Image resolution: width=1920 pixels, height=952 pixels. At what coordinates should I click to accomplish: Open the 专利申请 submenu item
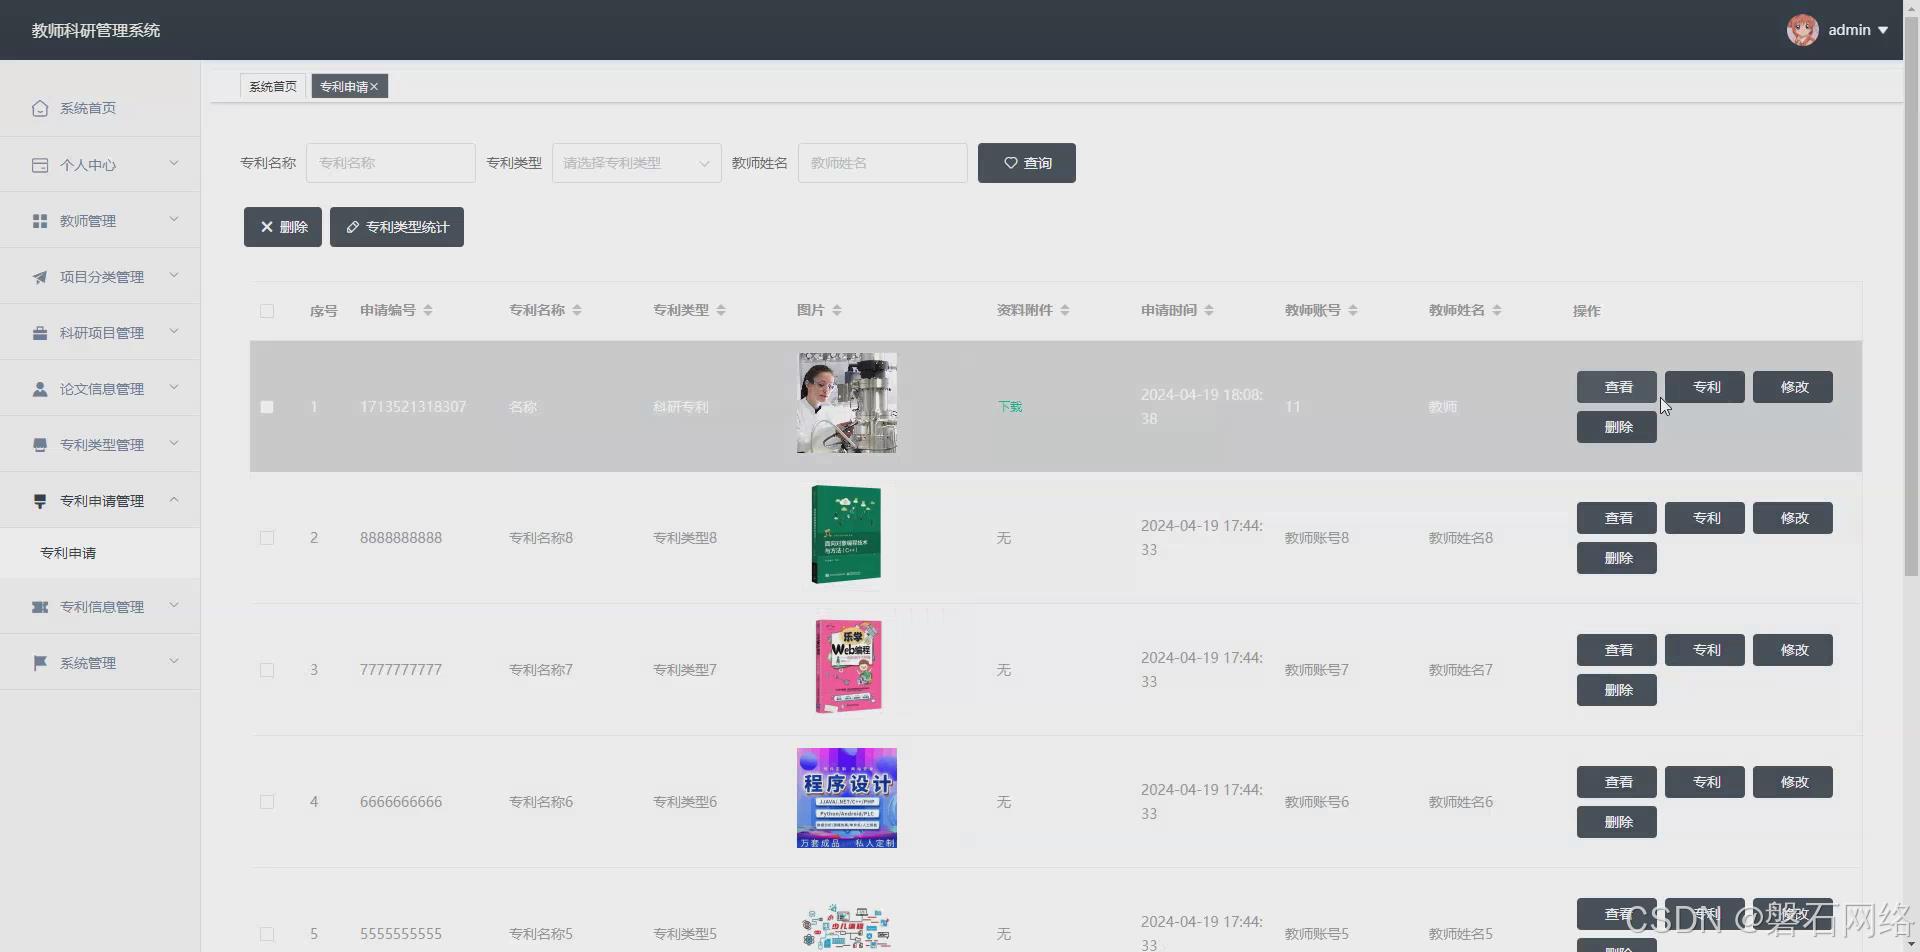(100, 553)
